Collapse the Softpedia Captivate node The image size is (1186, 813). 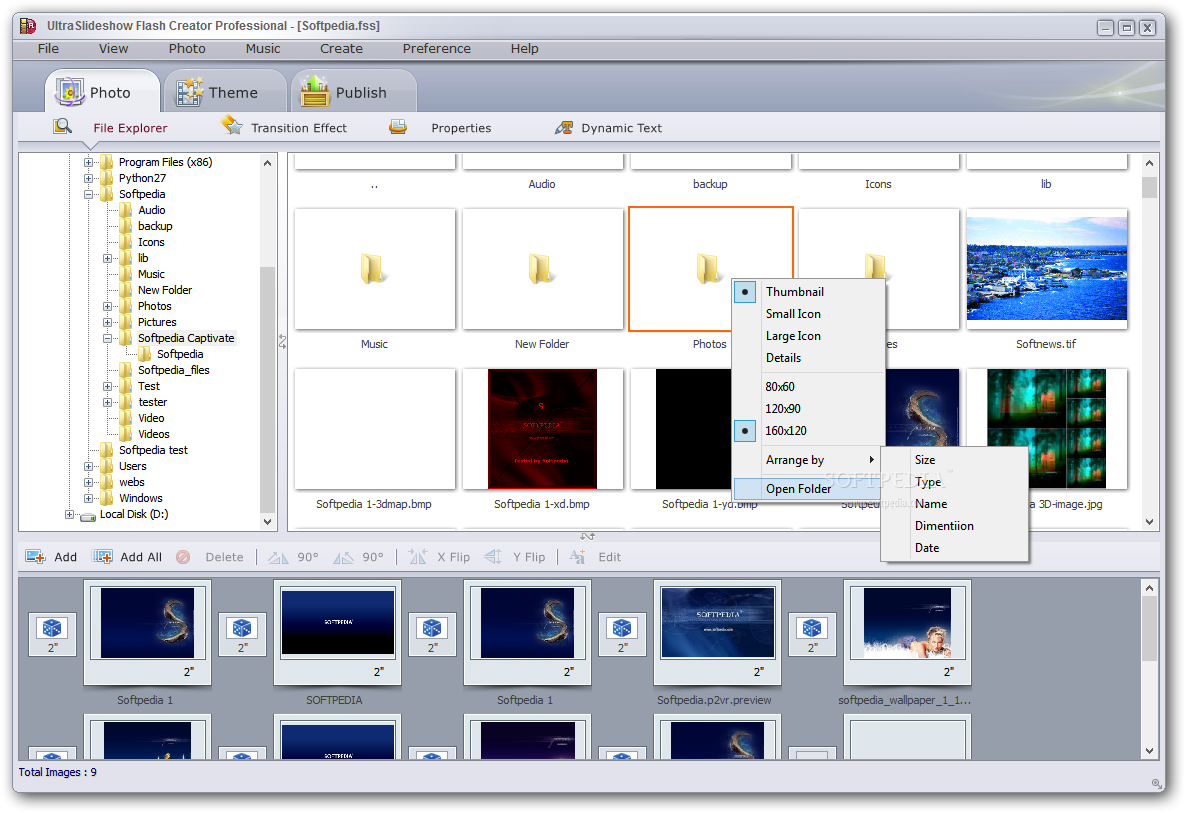pyautogui.click(x=107, y=338)
